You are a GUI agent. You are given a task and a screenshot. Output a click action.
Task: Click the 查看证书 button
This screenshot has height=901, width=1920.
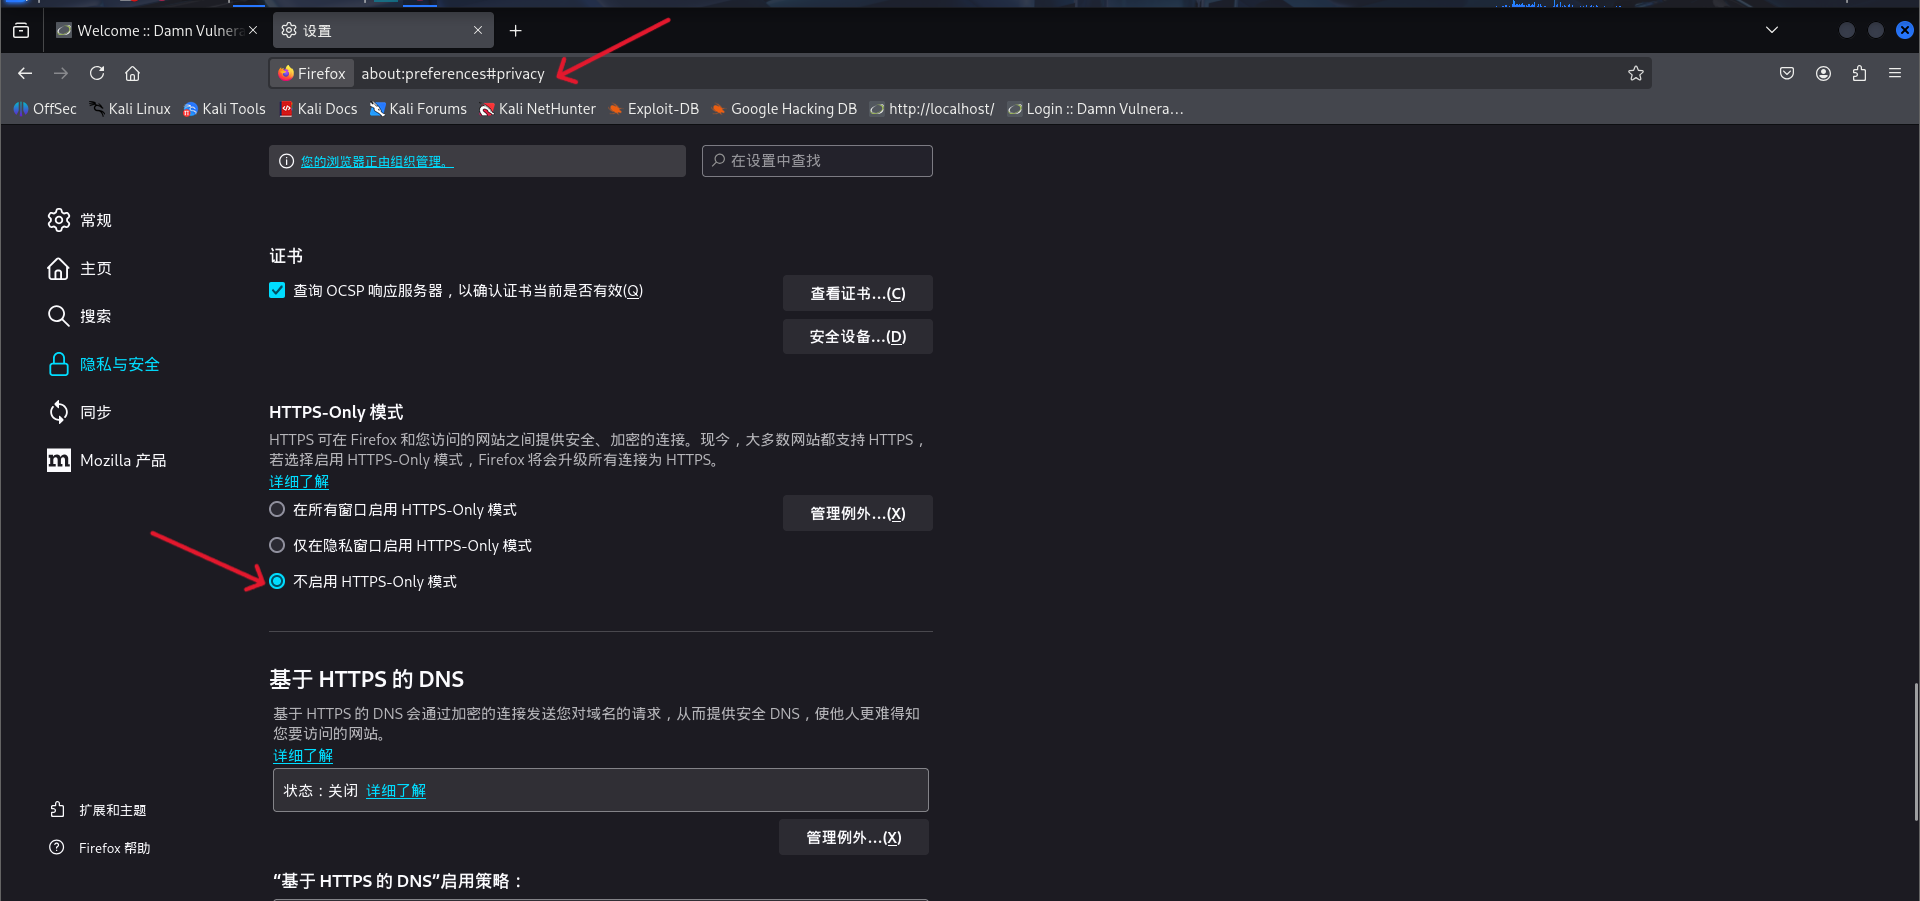coord(857,293)
